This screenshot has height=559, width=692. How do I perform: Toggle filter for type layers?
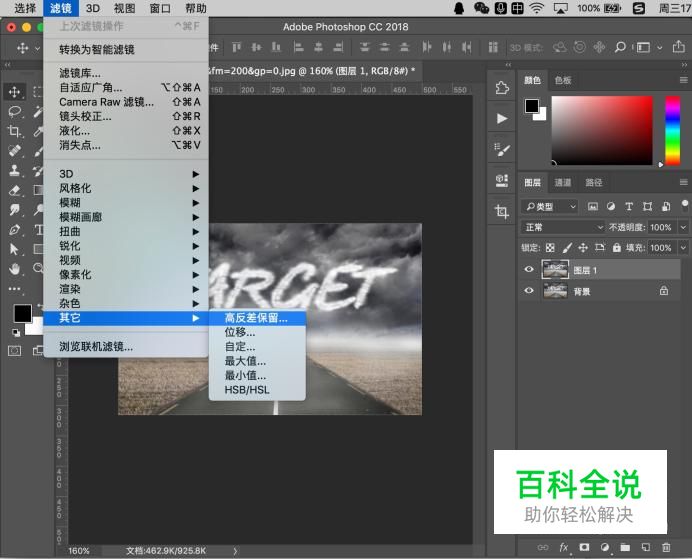(629, 206)
